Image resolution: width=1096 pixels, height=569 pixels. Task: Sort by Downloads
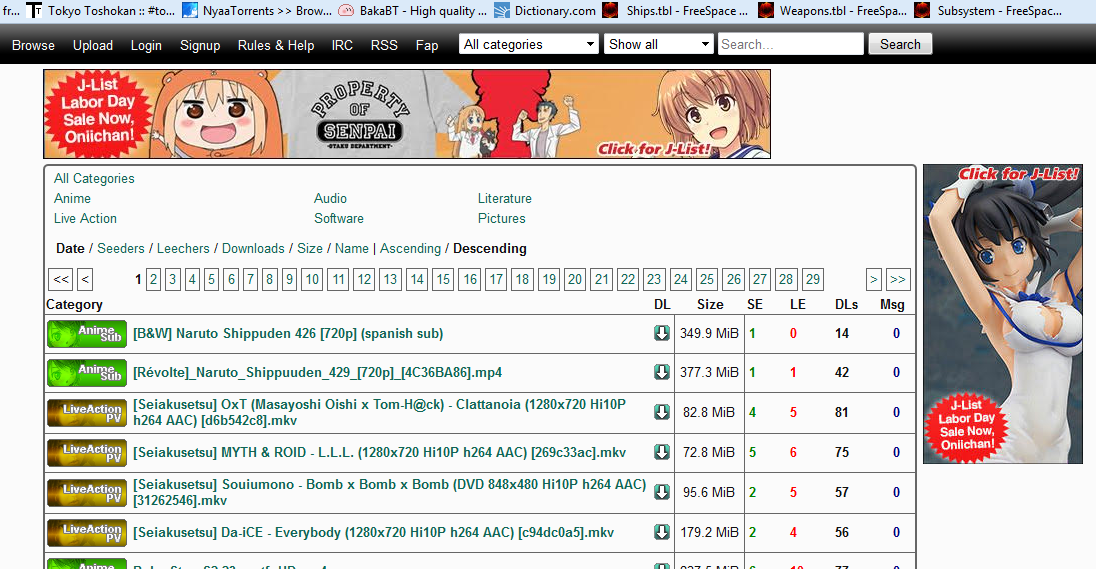[x=253, y=248]
